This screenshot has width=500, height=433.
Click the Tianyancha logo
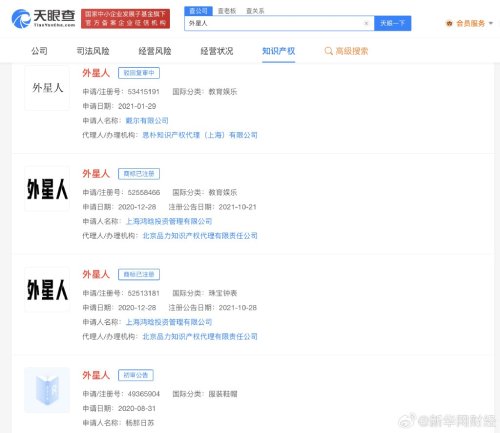pos(43,19)
